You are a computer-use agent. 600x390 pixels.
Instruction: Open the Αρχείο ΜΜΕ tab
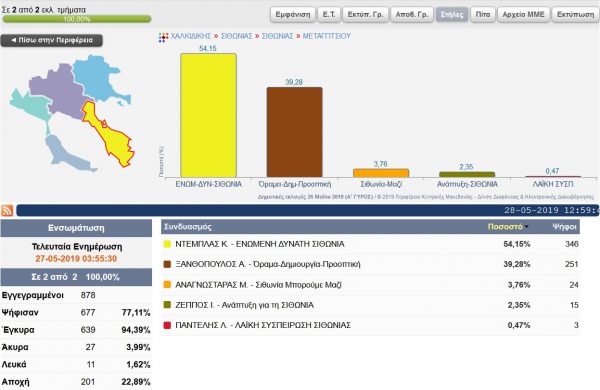pyautogui.click(x=523, y=15)
